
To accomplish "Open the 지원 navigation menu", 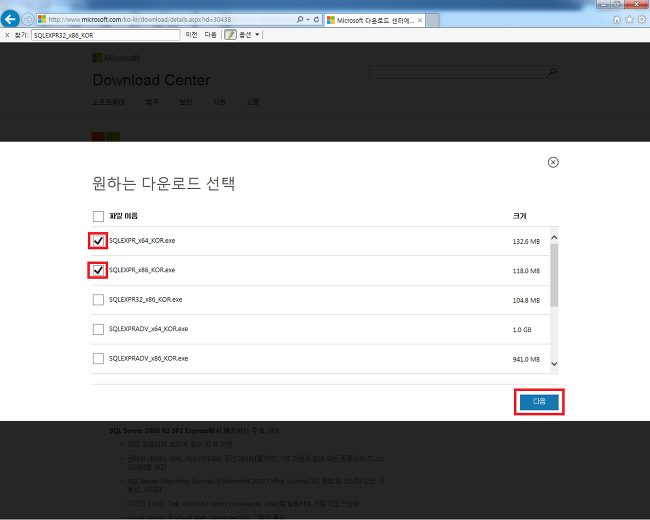I will [219, 102].
